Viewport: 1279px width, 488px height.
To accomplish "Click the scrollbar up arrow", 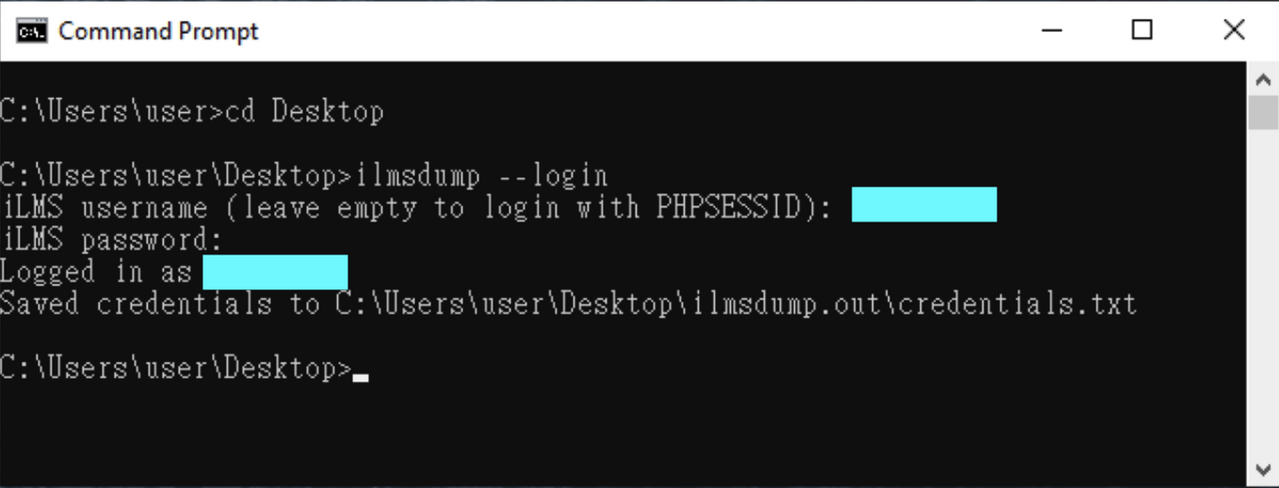I will point(1264,78).
